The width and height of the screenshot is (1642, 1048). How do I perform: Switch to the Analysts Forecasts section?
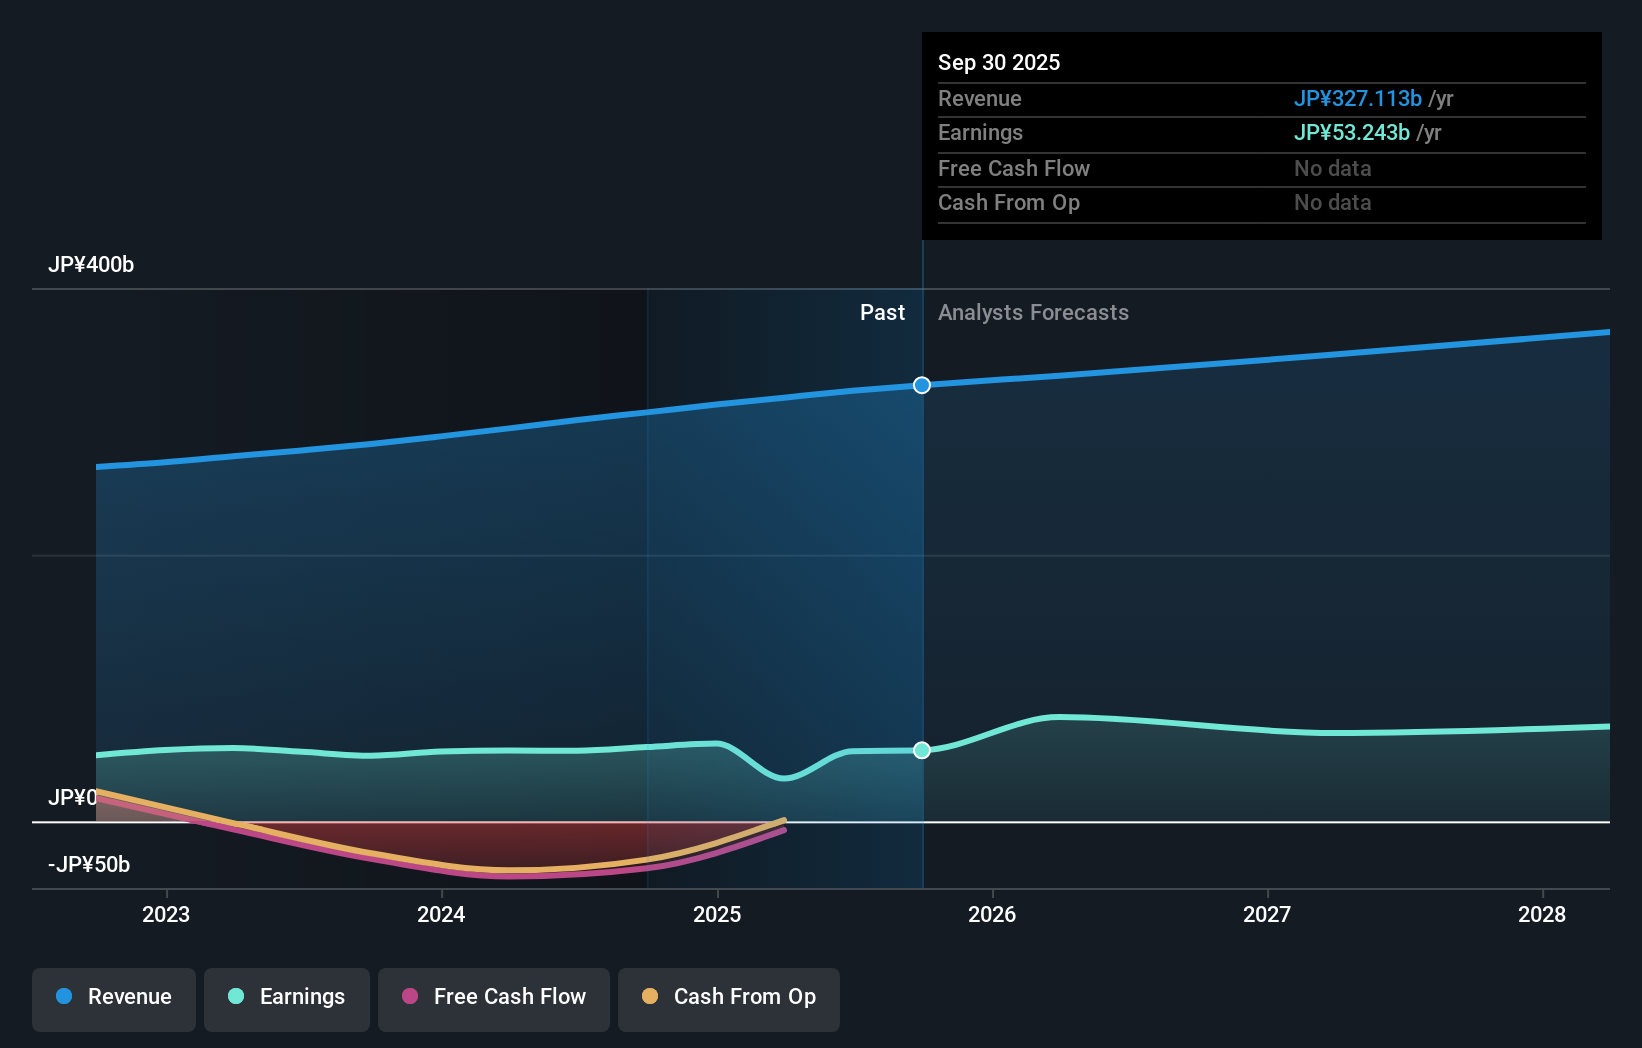pyautogui.click(x=1033, y=312)
